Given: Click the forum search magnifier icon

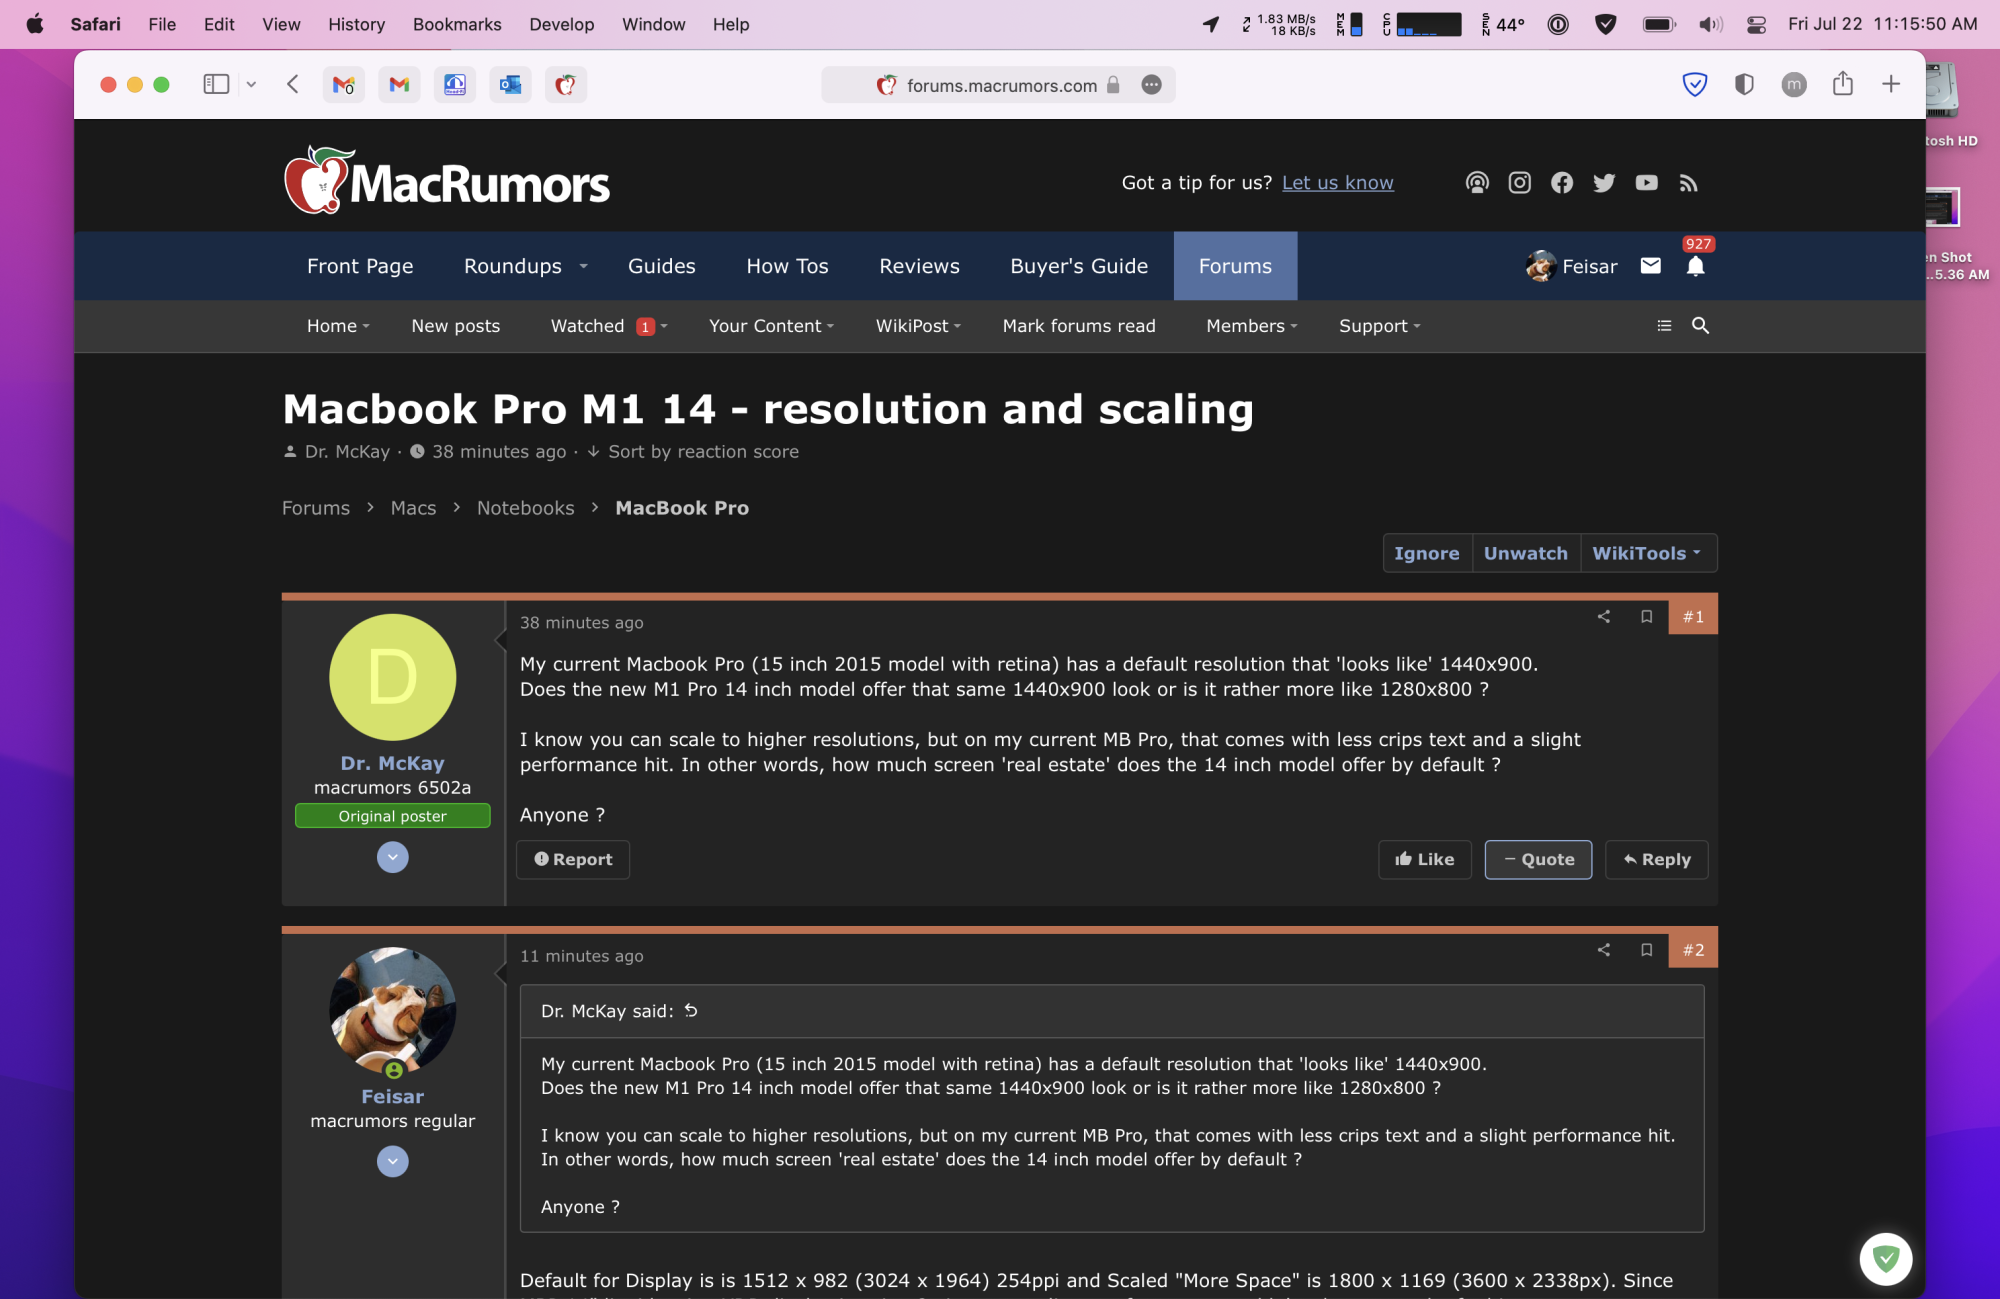Looking at the screenshot, I should (x=1700, y=326).
